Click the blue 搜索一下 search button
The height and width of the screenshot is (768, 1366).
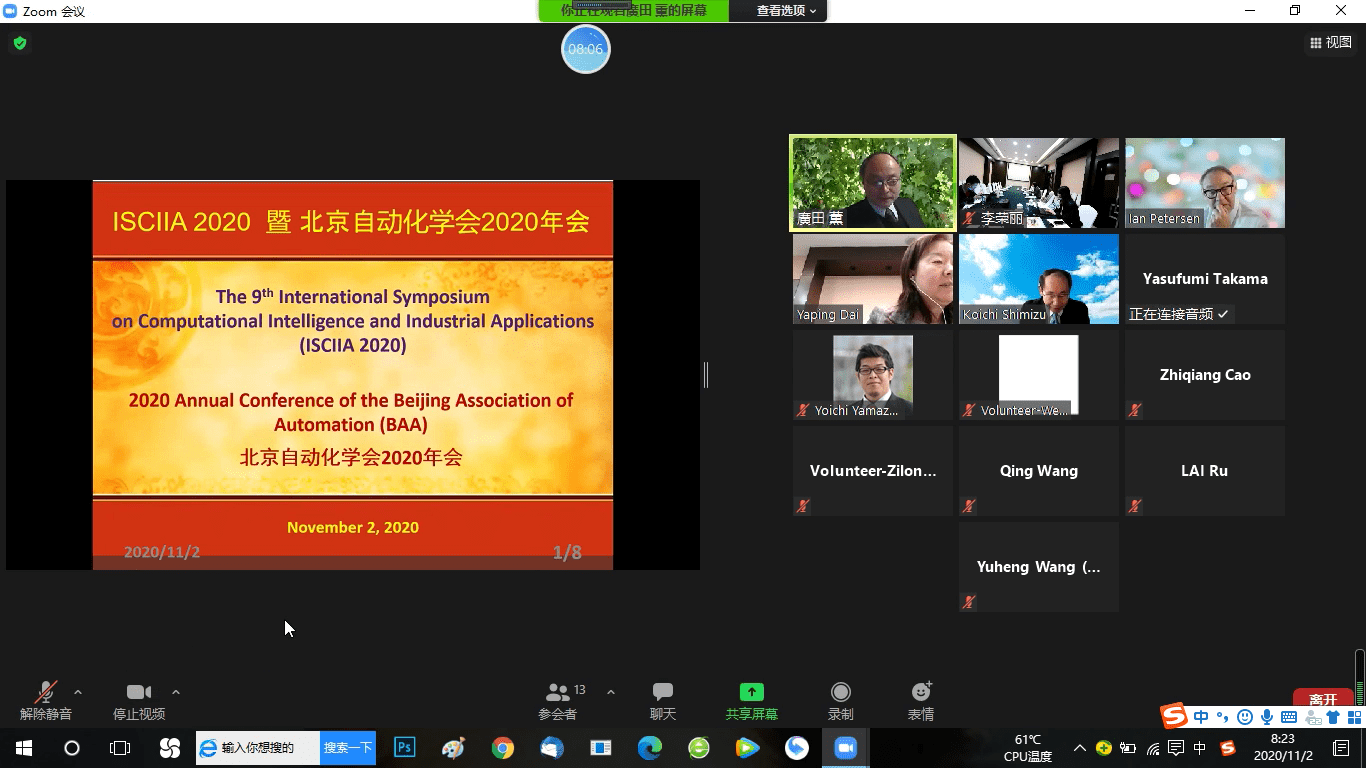click(x=348, y=748)
